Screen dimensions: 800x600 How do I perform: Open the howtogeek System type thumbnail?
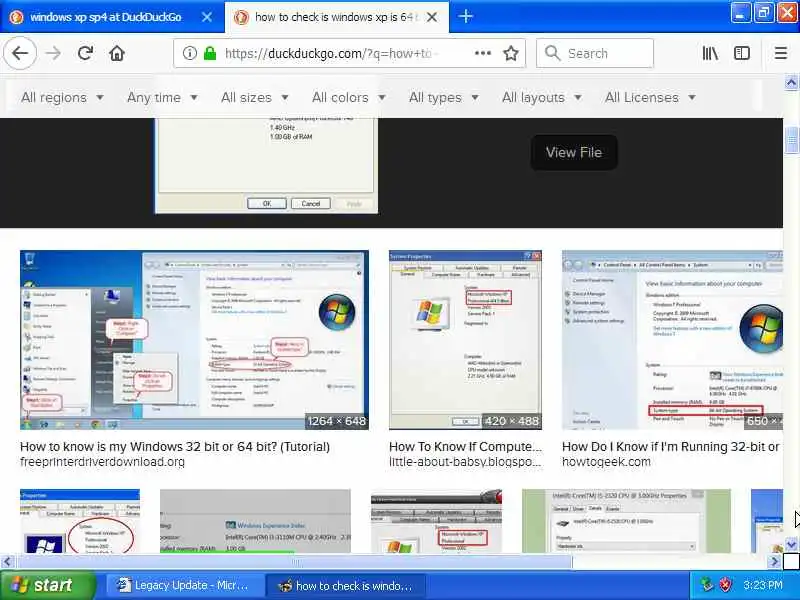pos(672,340)
